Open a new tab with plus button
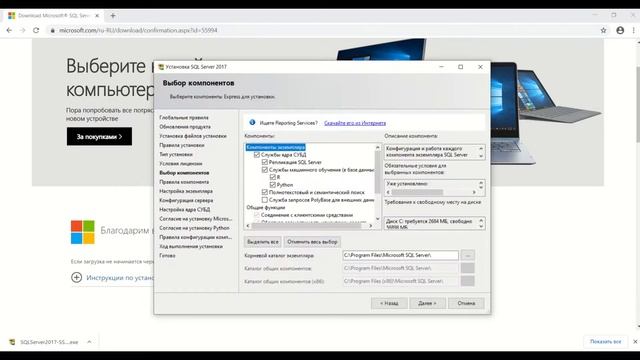This screenshot has height=360, width=640. coord(113,16)
